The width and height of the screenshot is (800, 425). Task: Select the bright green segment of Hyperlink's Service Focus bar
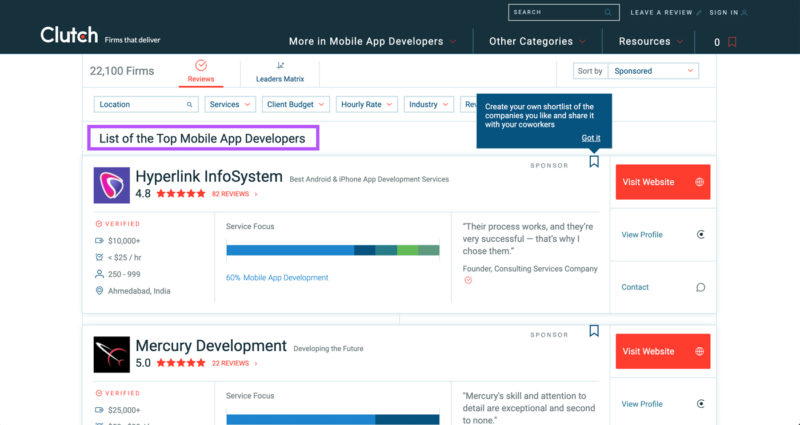407,250
